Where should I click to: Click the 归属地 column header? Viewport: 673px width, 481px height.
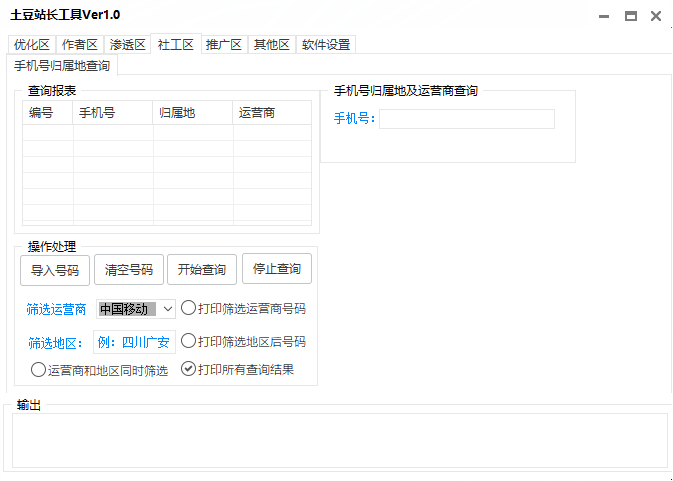click(x=192, y=113)
